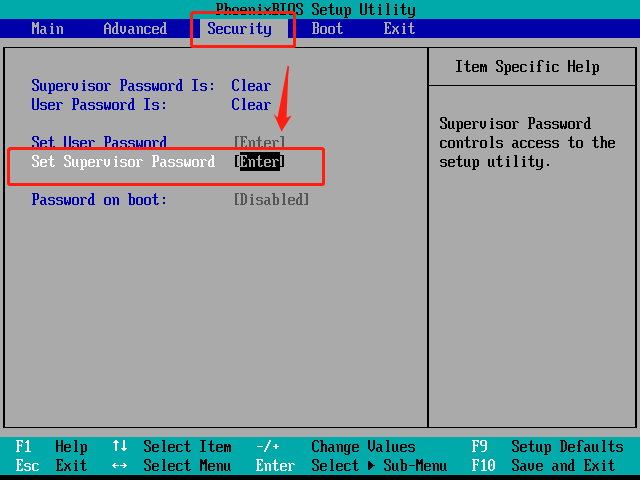
Task: Click the up-down arrows Select Item hint
Action: (172, 447)
